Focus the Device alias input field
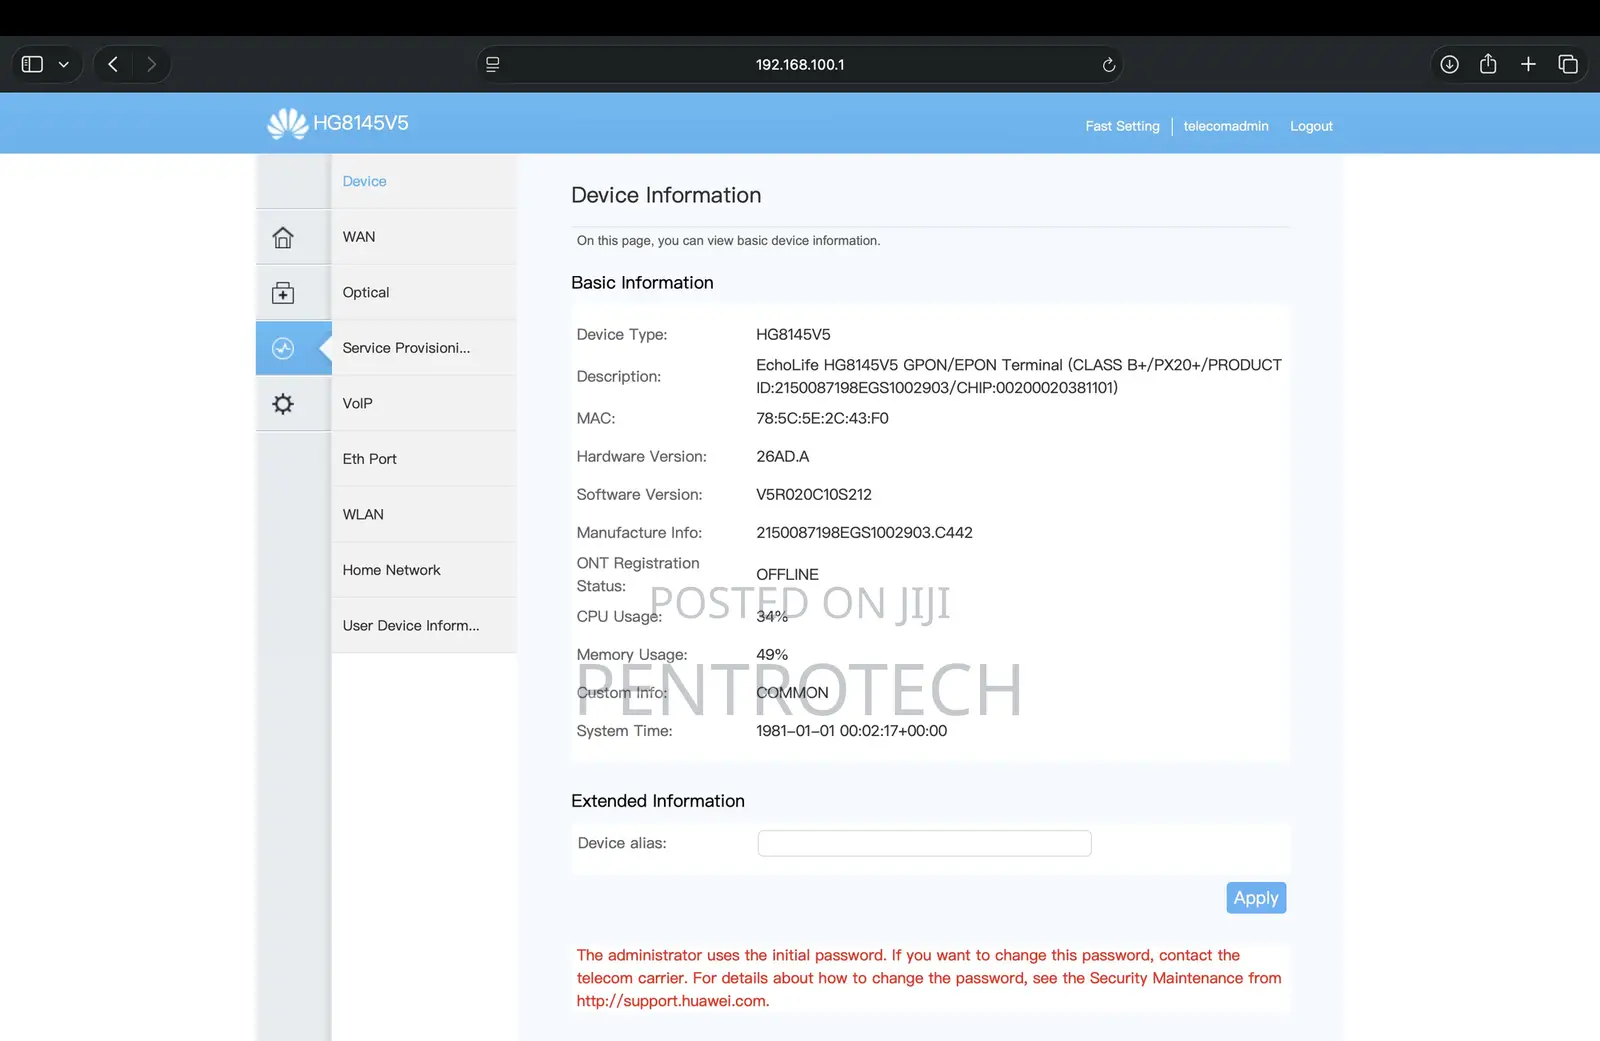 tap(924, 843)
